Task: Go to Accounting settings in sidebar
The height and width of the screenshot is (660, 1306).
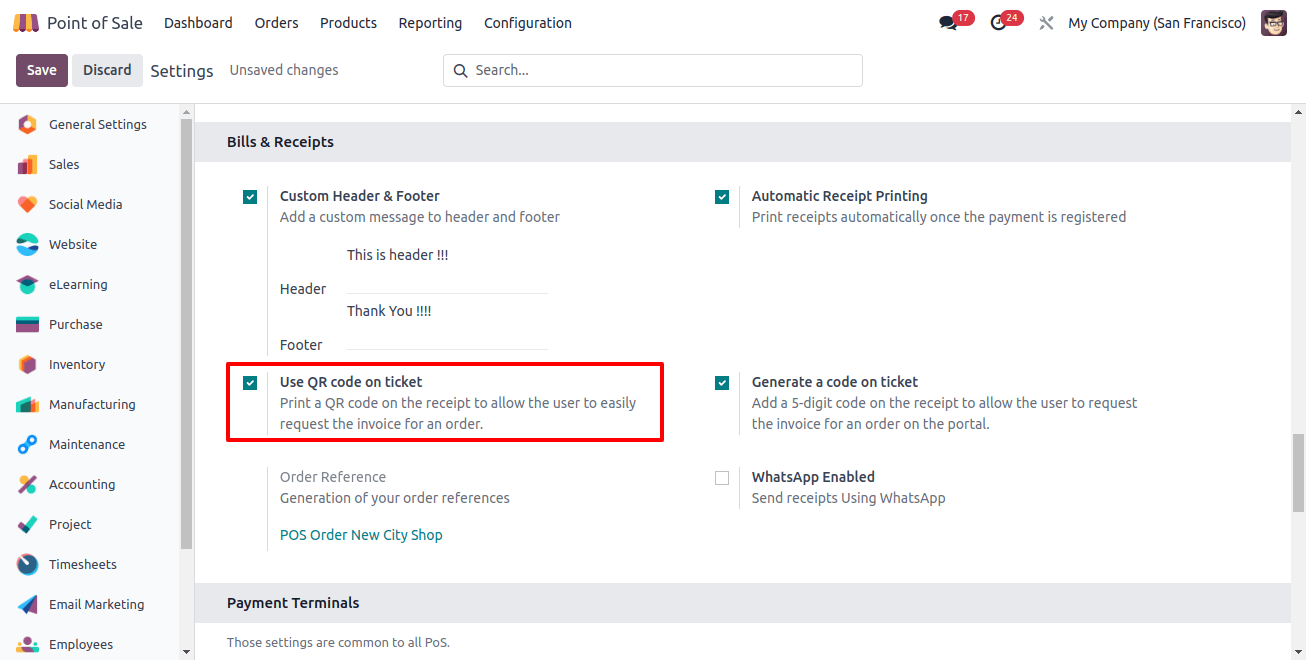Action: pos(82,485)
